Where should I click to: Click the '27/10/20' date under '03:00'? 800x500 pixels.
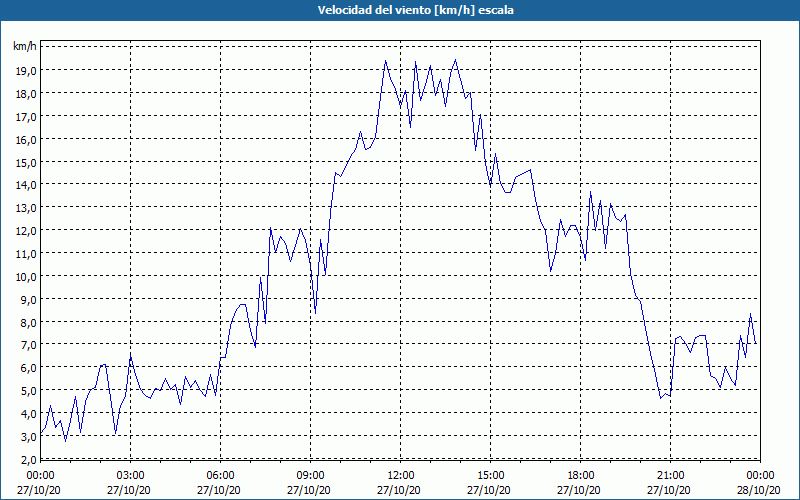tap(129, 490)
